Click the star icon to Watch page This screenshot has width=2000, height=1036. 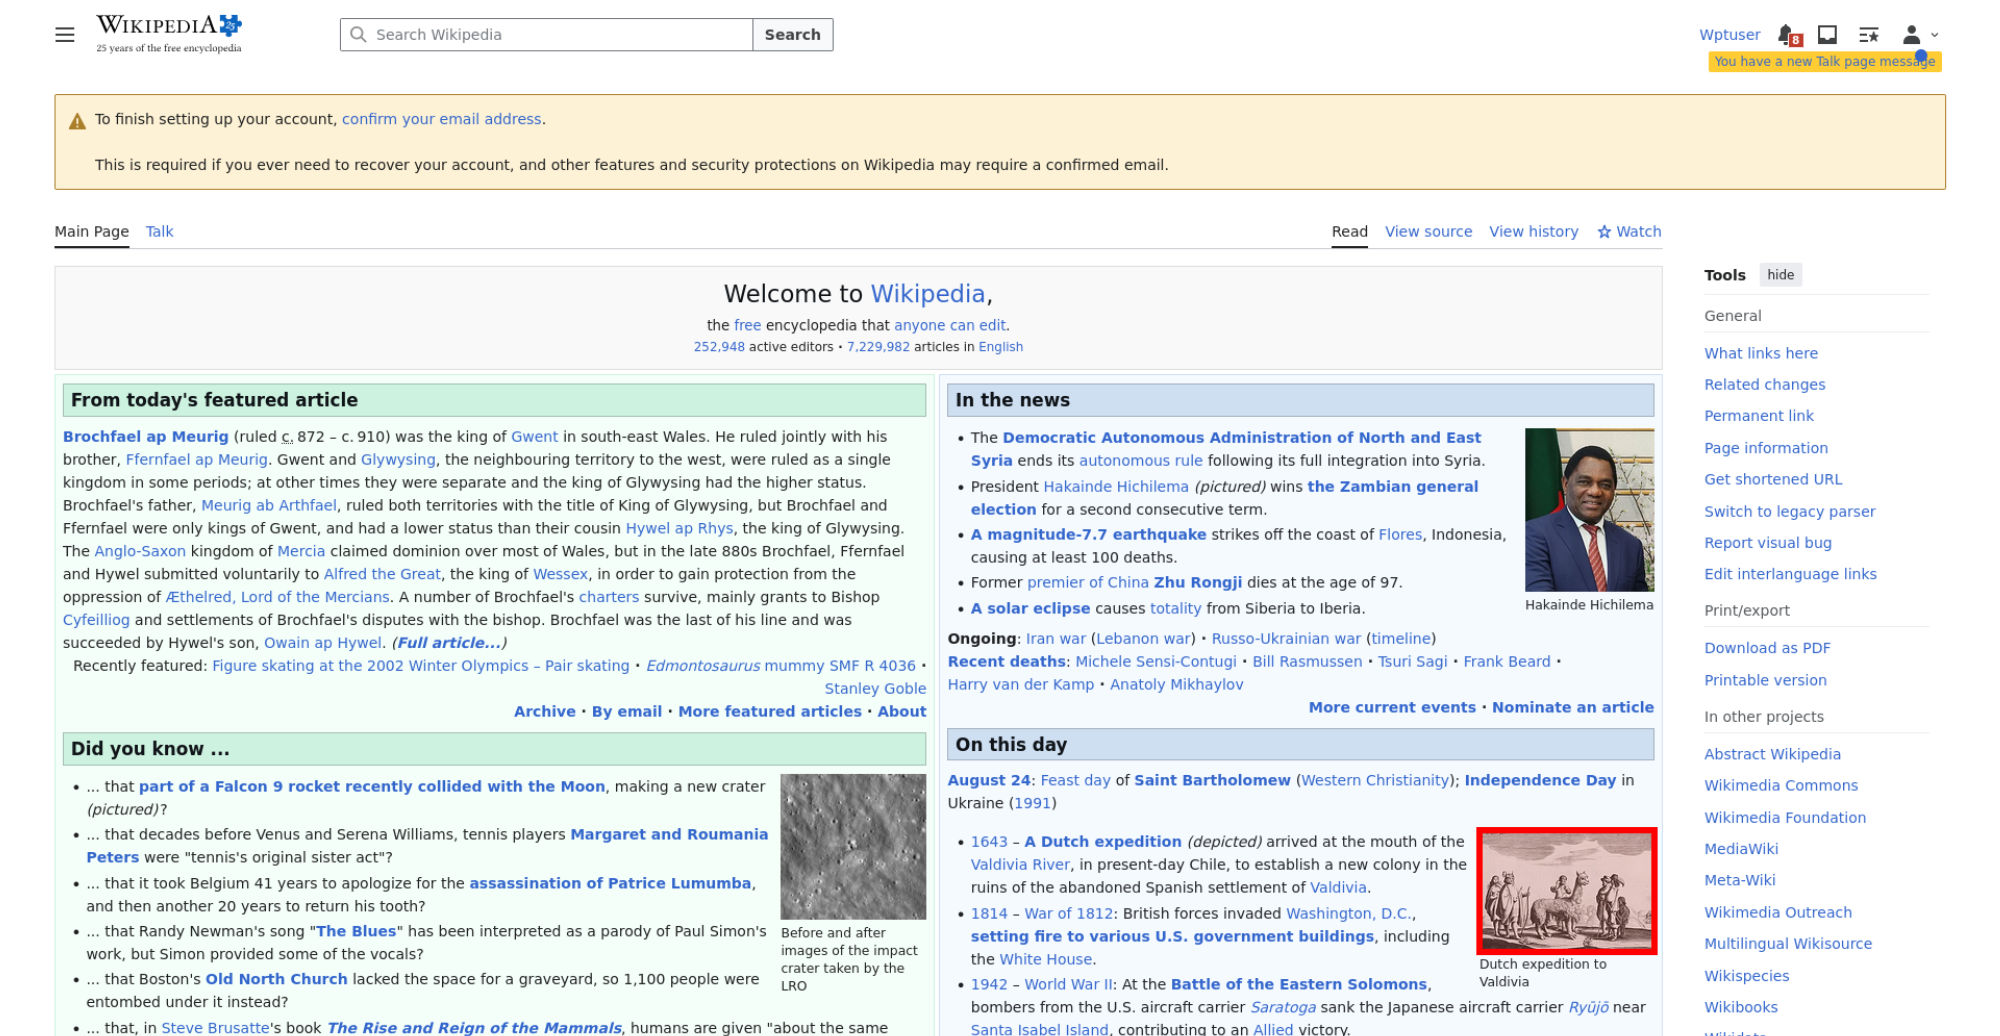1604,232
